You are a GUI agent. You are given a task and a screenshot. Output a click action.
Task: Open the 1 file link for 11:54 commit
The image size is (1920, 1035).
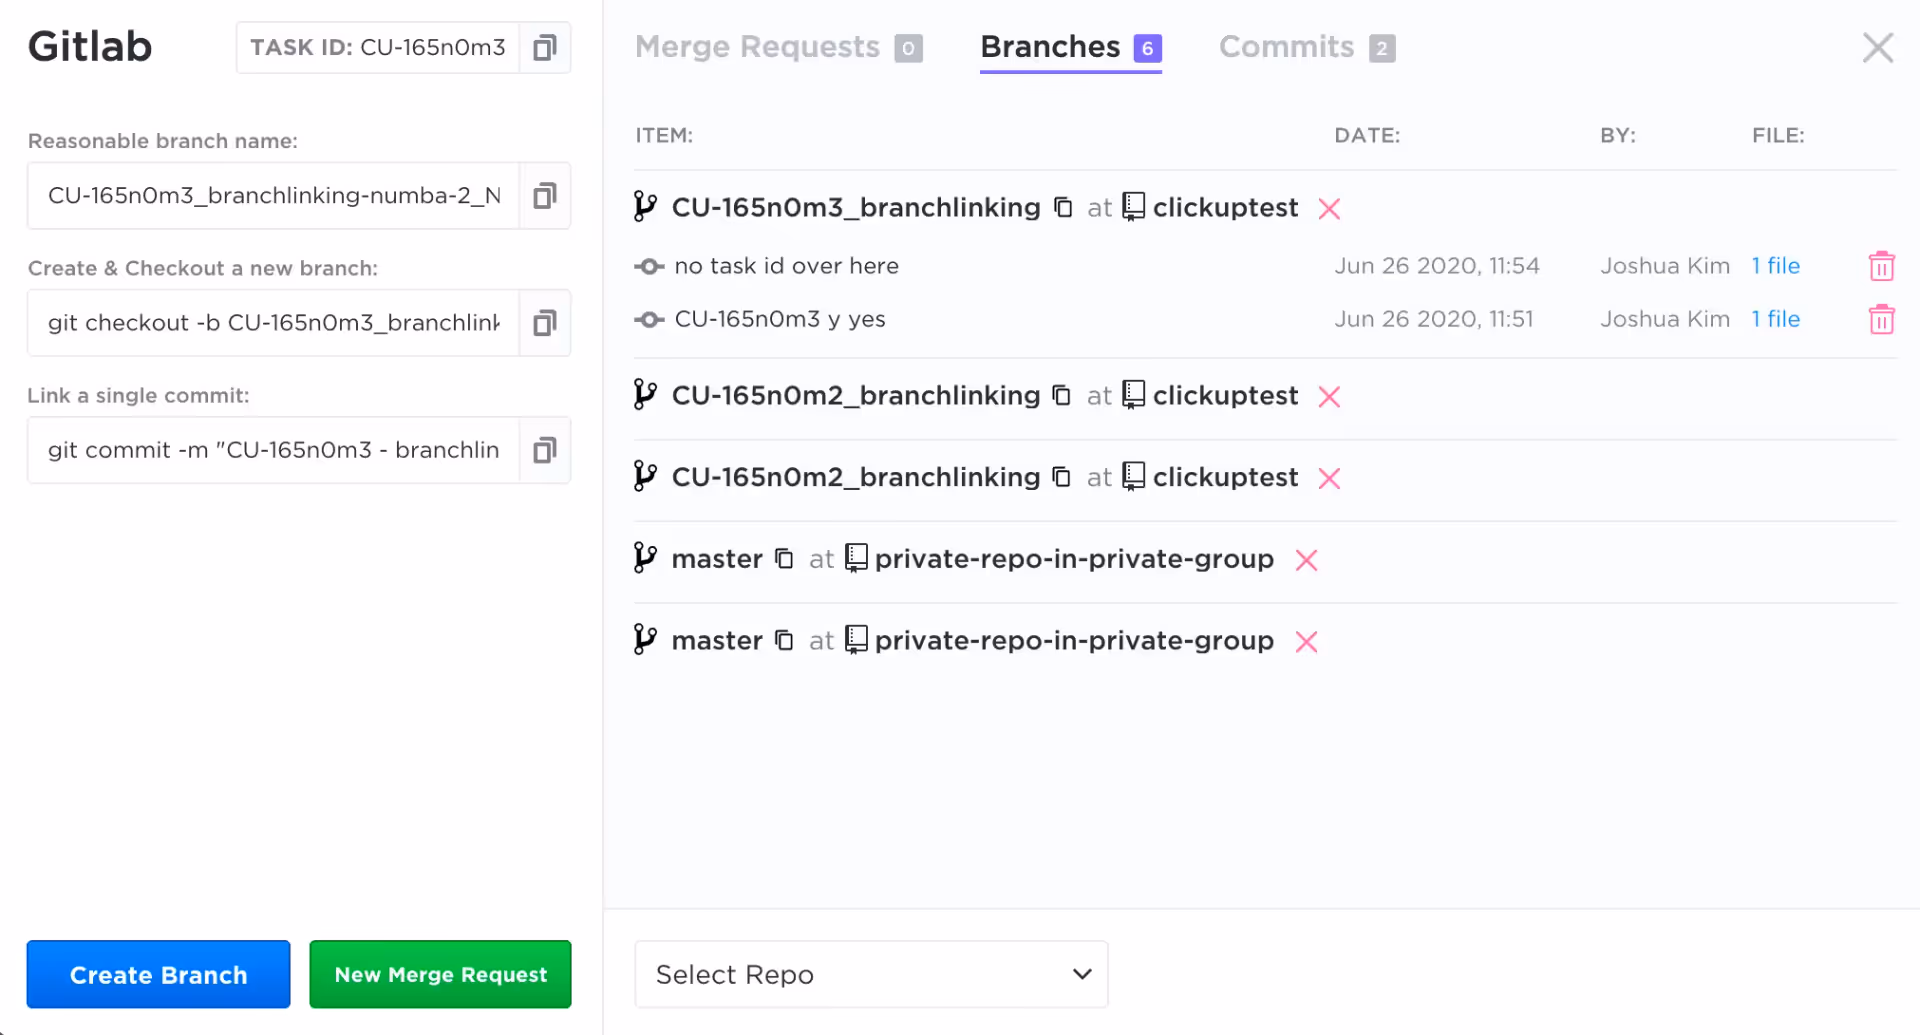[x=1775, y=266]
